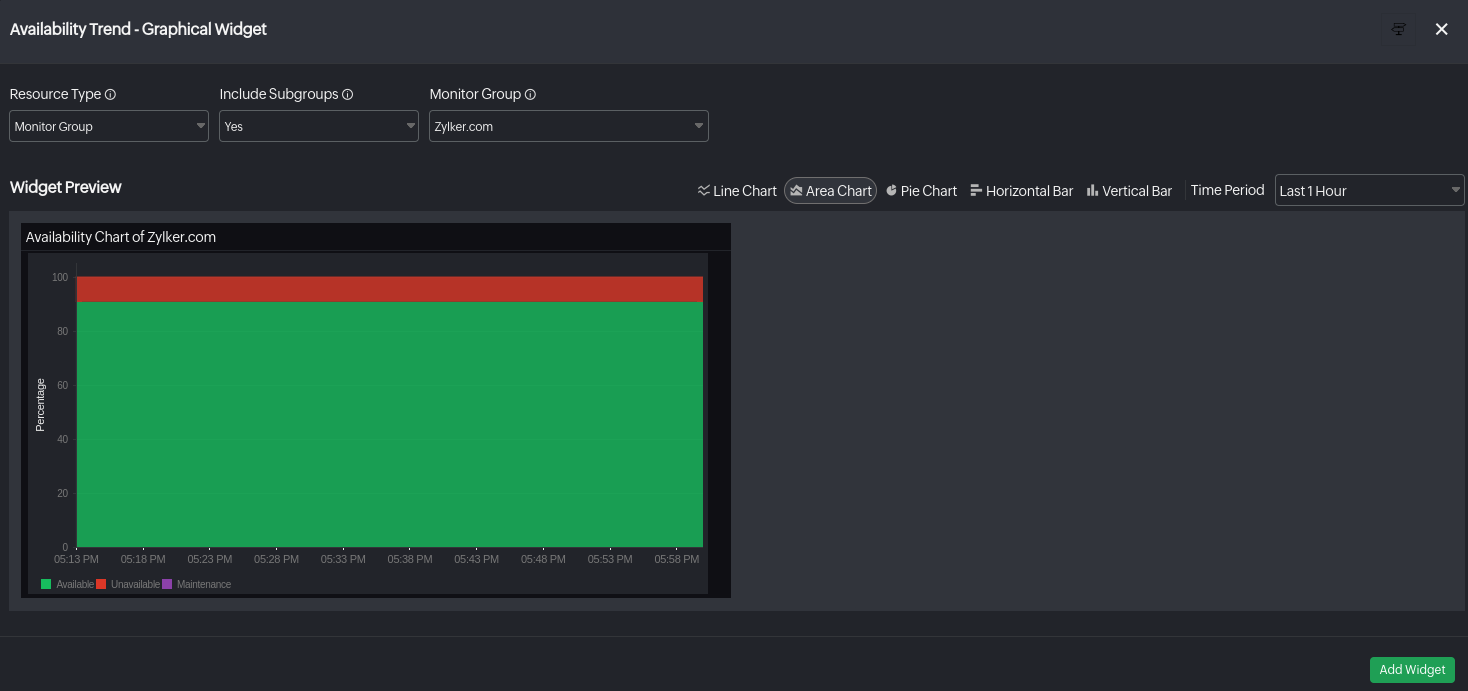Click the 05:33 PM axis label

[343, 559]
